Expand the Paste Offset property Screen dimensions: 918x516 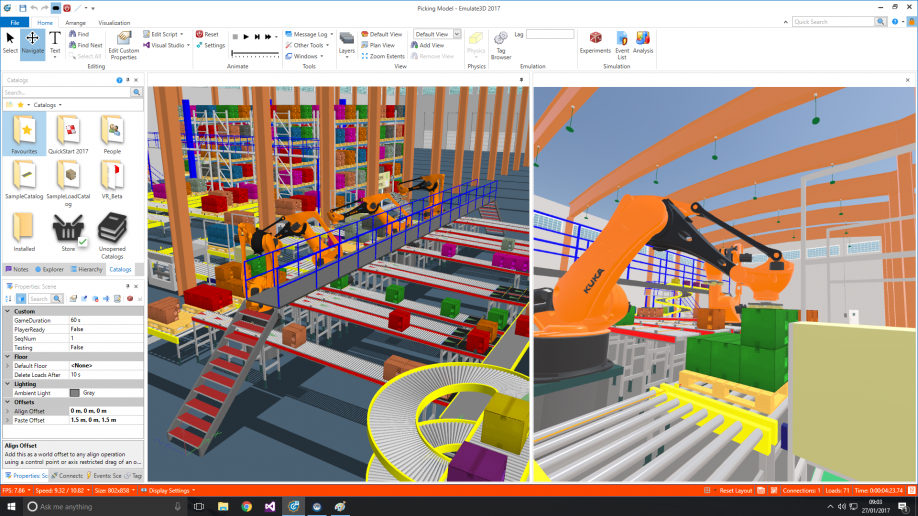(8, 421)
